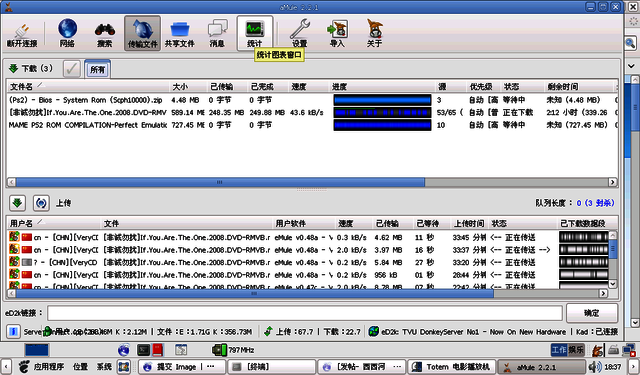Toggle the 传输文件 transfers toolbar button
The image size is (640, 375).
click(142, 33)
